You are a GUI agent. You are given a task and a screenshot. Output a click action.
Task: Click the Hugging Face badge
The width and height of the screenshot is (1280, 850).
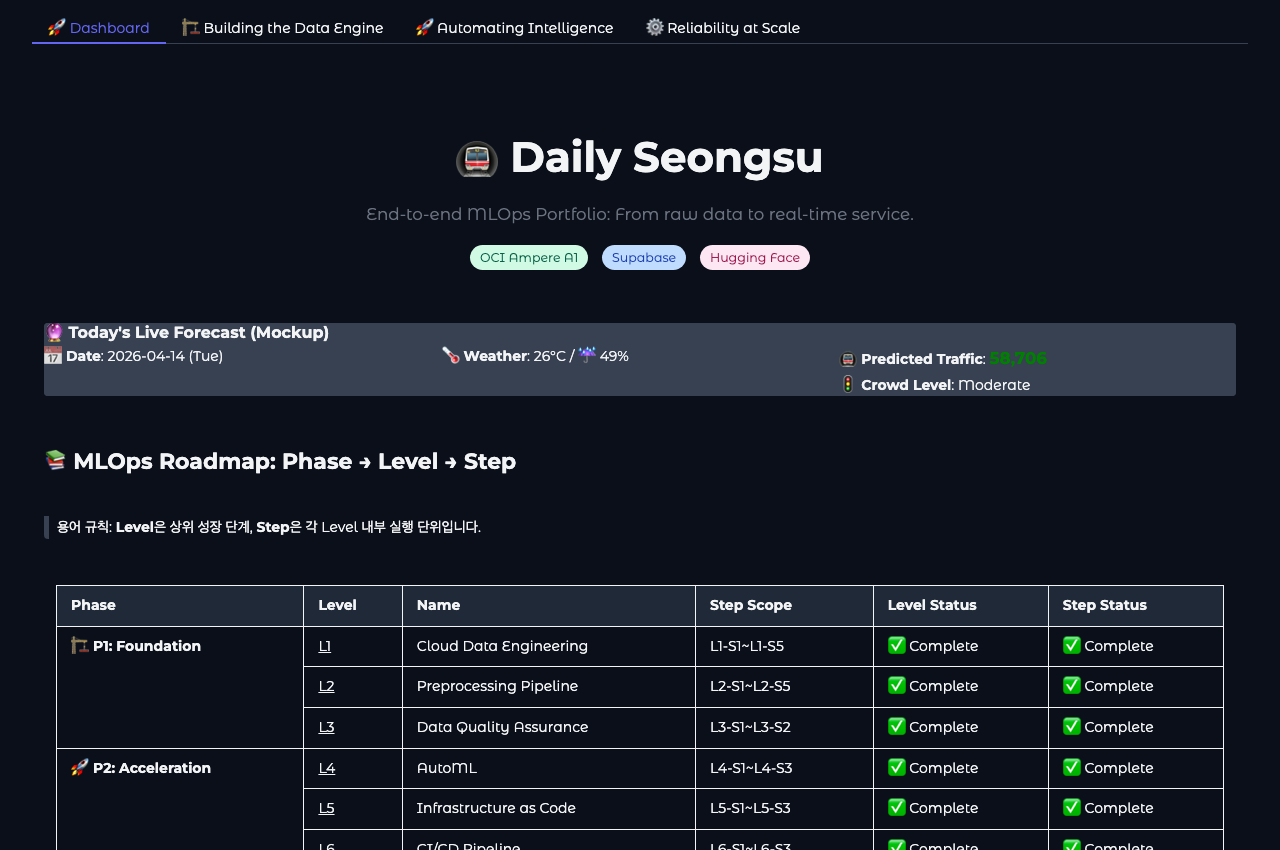pyautogui.click(x=755, y=258)
